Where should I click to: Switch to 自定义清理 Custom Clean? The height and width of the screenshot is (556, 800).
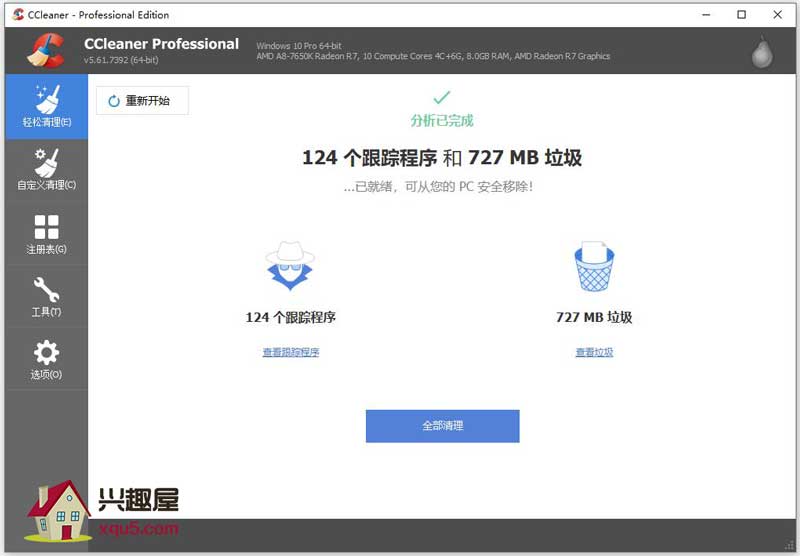point(46,170)
